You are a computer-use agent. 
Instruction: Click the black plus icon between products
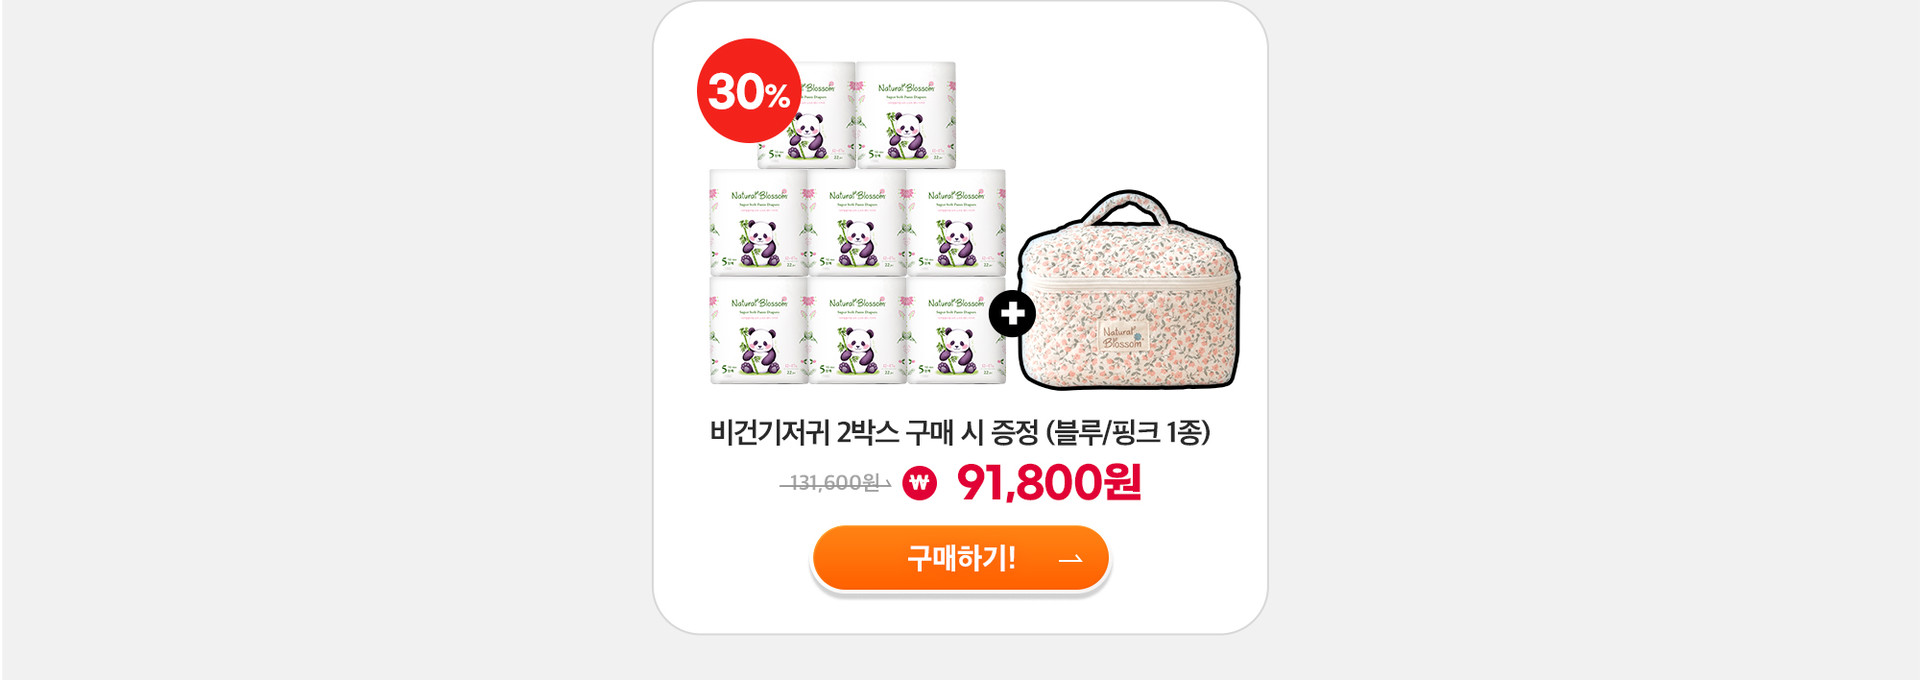[1012, 314]
